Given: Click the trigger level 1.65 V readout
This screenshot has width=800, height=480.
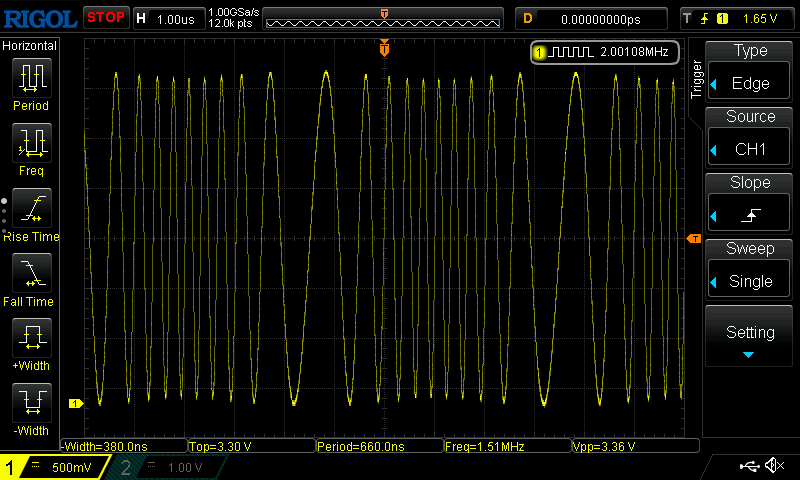Looking at the screenshot, I should 760,19.
